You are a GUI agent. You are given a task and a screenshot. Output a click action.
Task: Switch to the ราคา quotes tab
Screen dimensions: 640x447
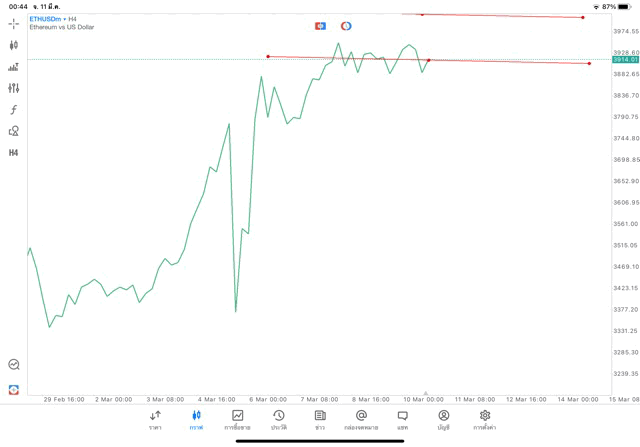pos(155,420)
